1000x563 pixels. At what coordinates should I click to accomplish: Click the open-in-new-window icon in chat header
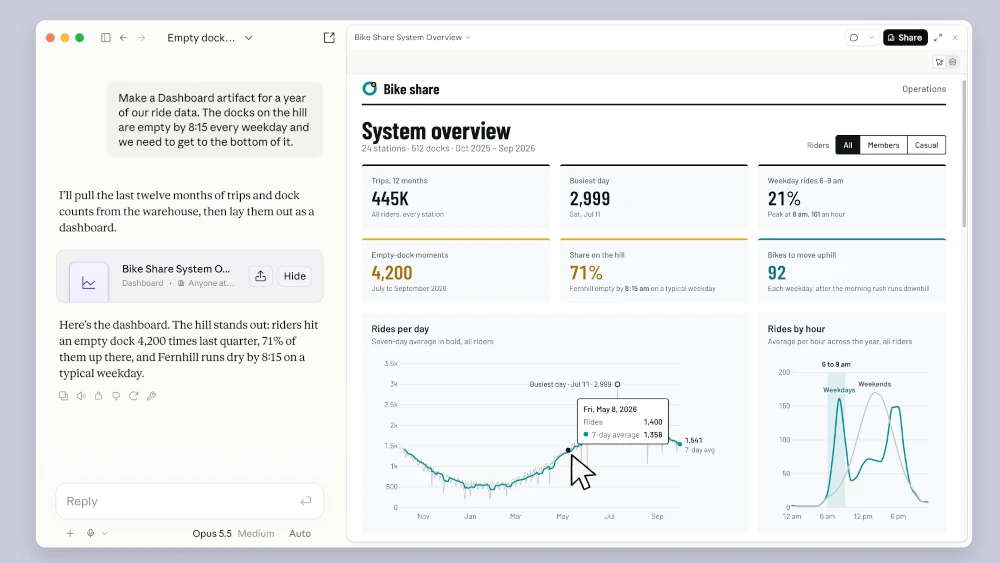[329, 38]
